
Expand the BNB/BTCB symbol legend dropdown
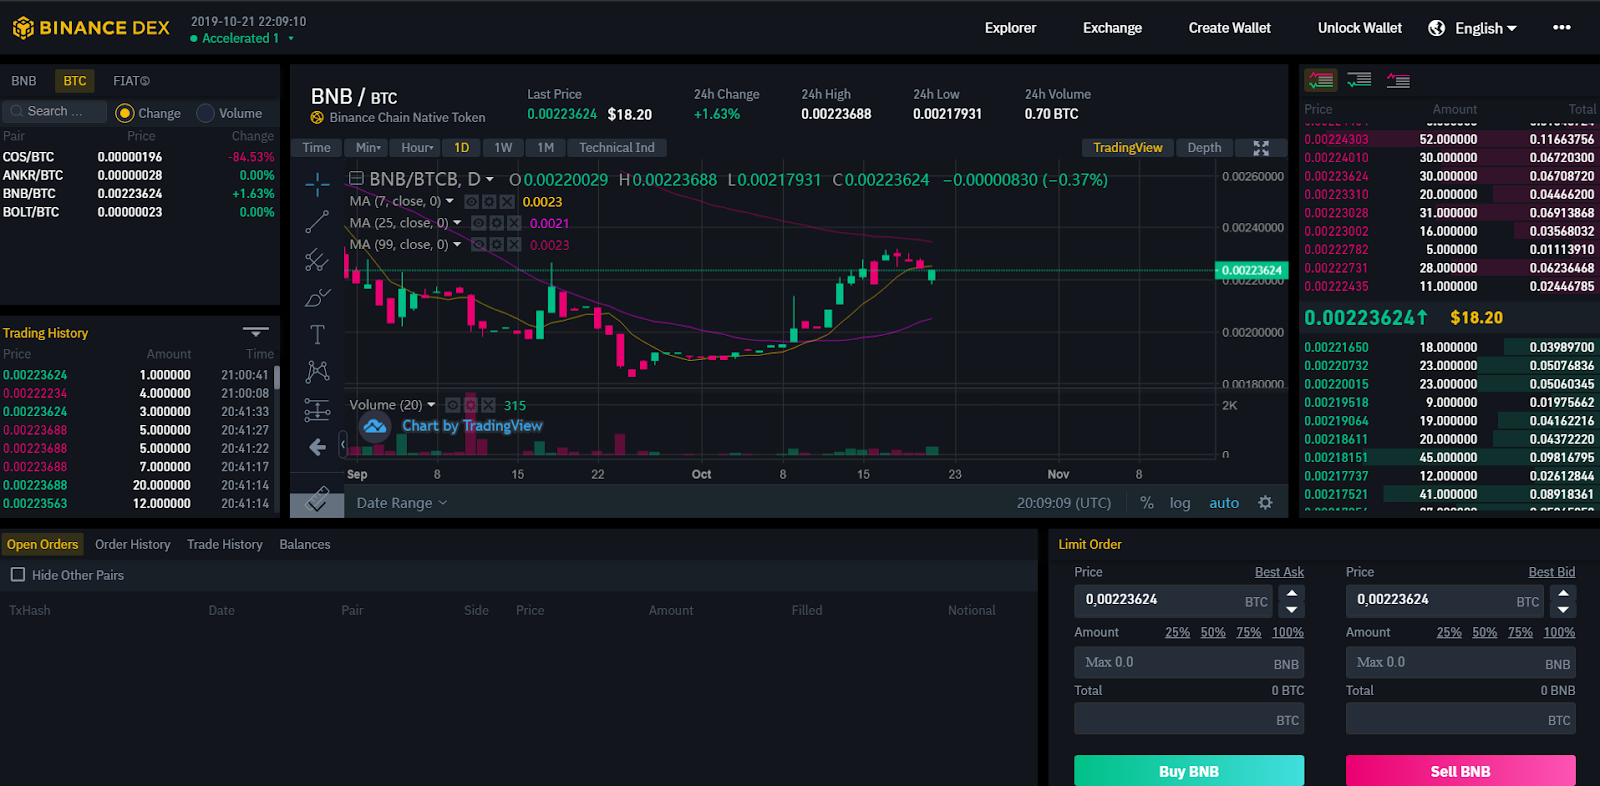click(489, 180)
